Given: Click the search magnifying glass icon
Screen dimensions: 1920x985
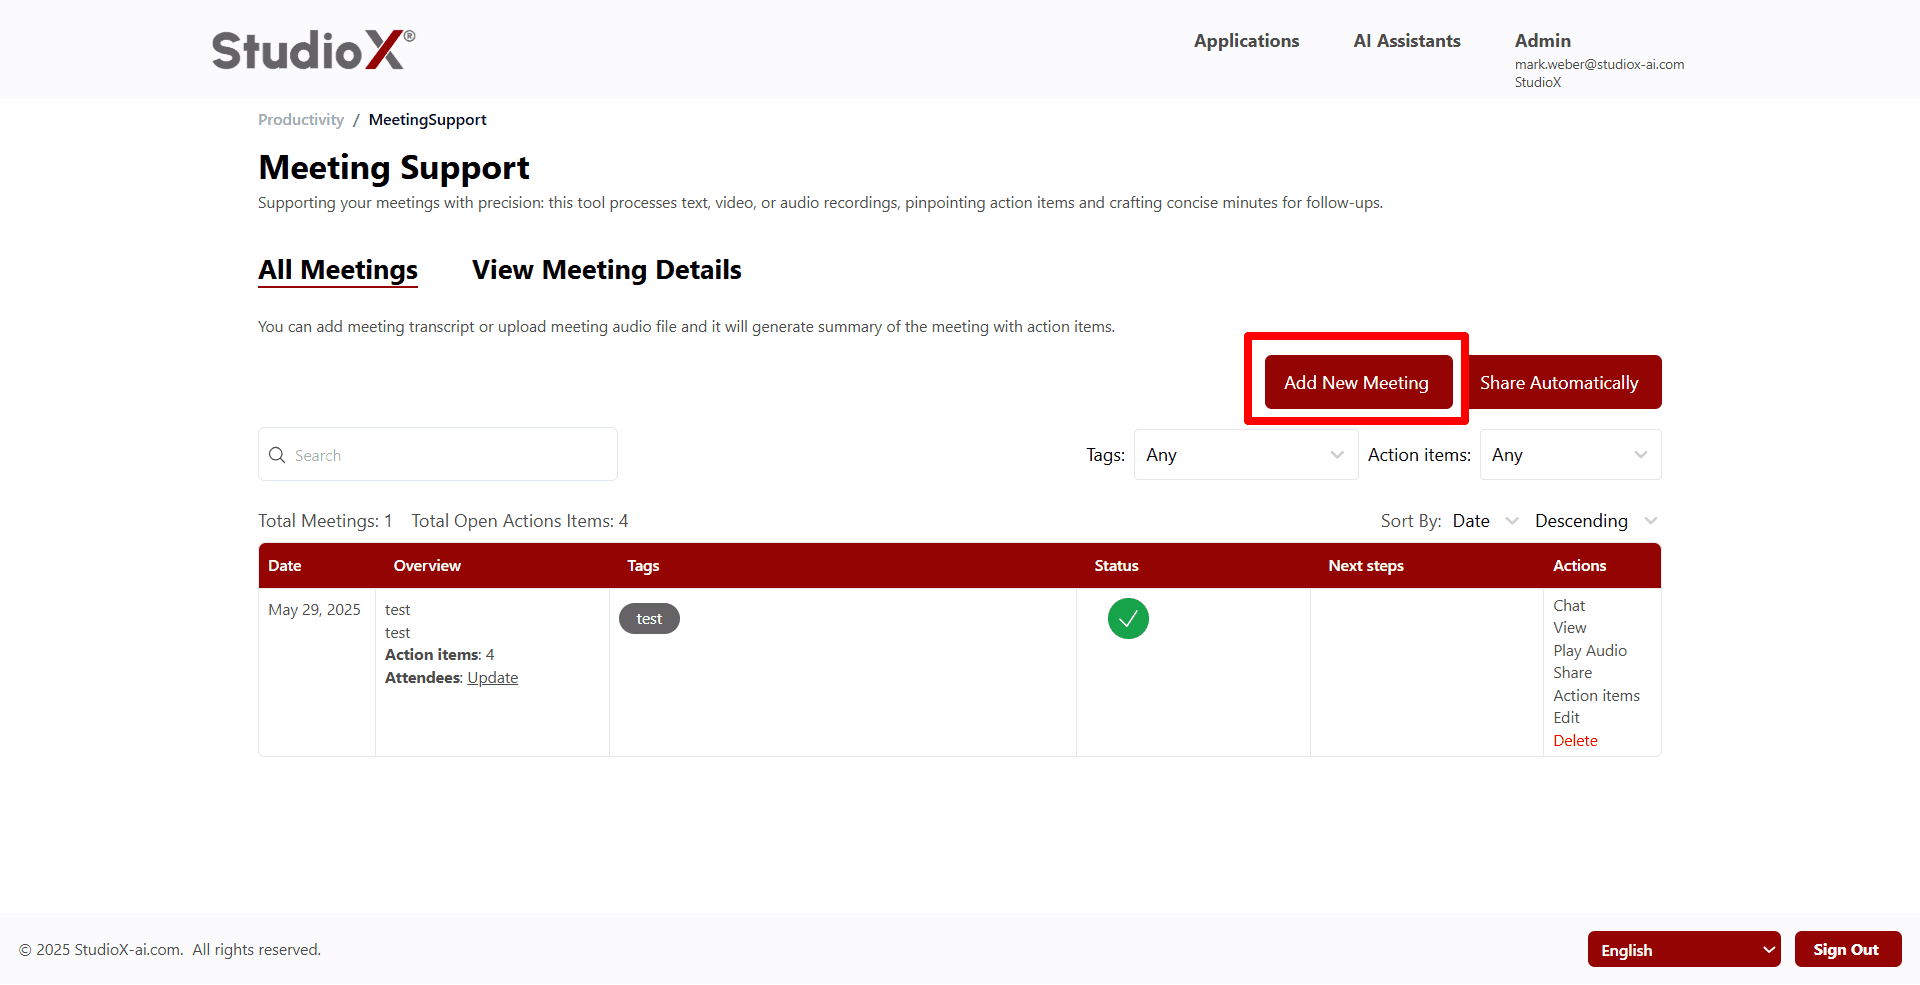Looking at the screenshot, I should pyautogui.click(x=277, y=454).
